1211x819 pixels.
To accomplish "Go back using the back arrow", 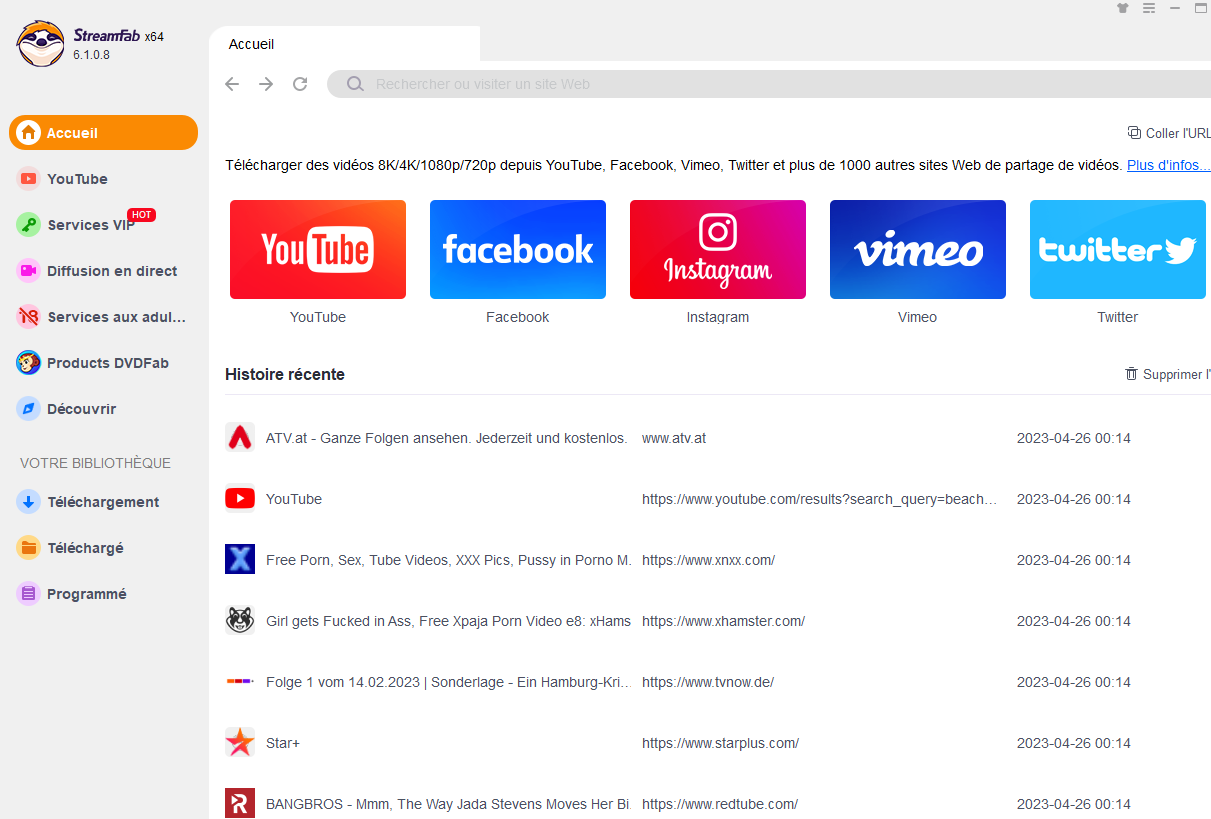I will point(232,84).
